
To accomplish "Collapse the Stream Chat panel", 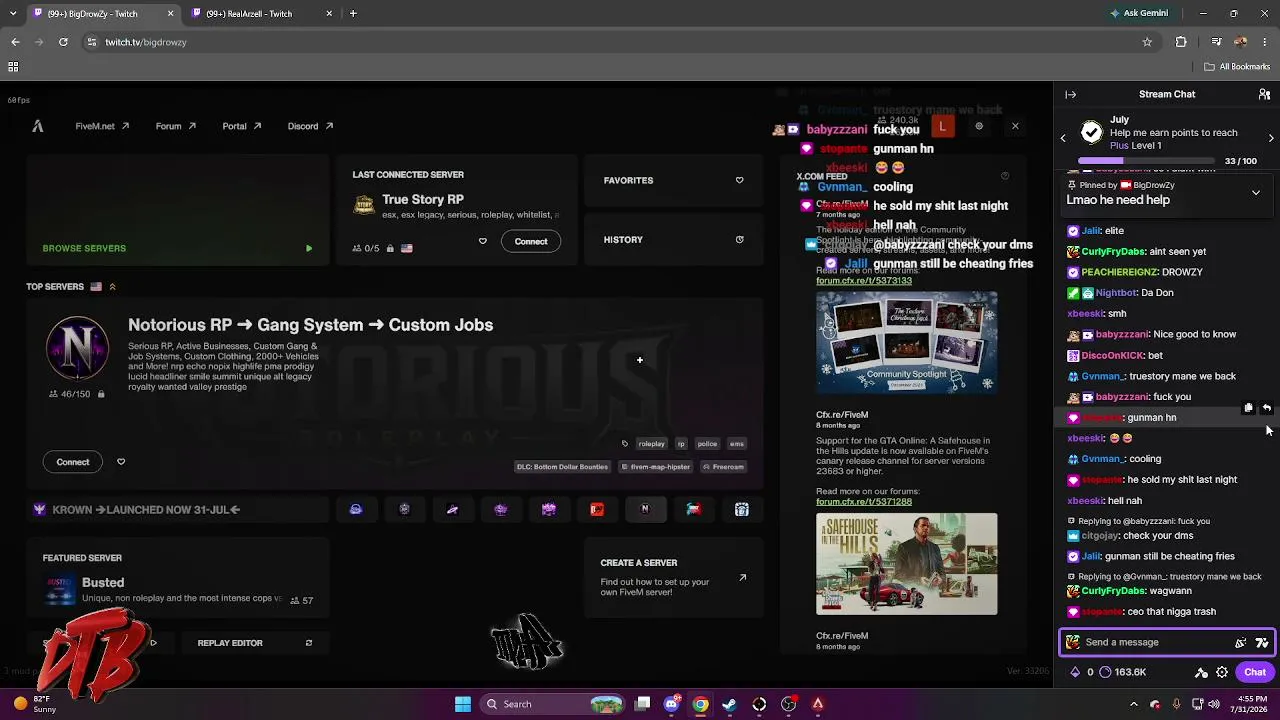I will click(x=1070, y=94).
